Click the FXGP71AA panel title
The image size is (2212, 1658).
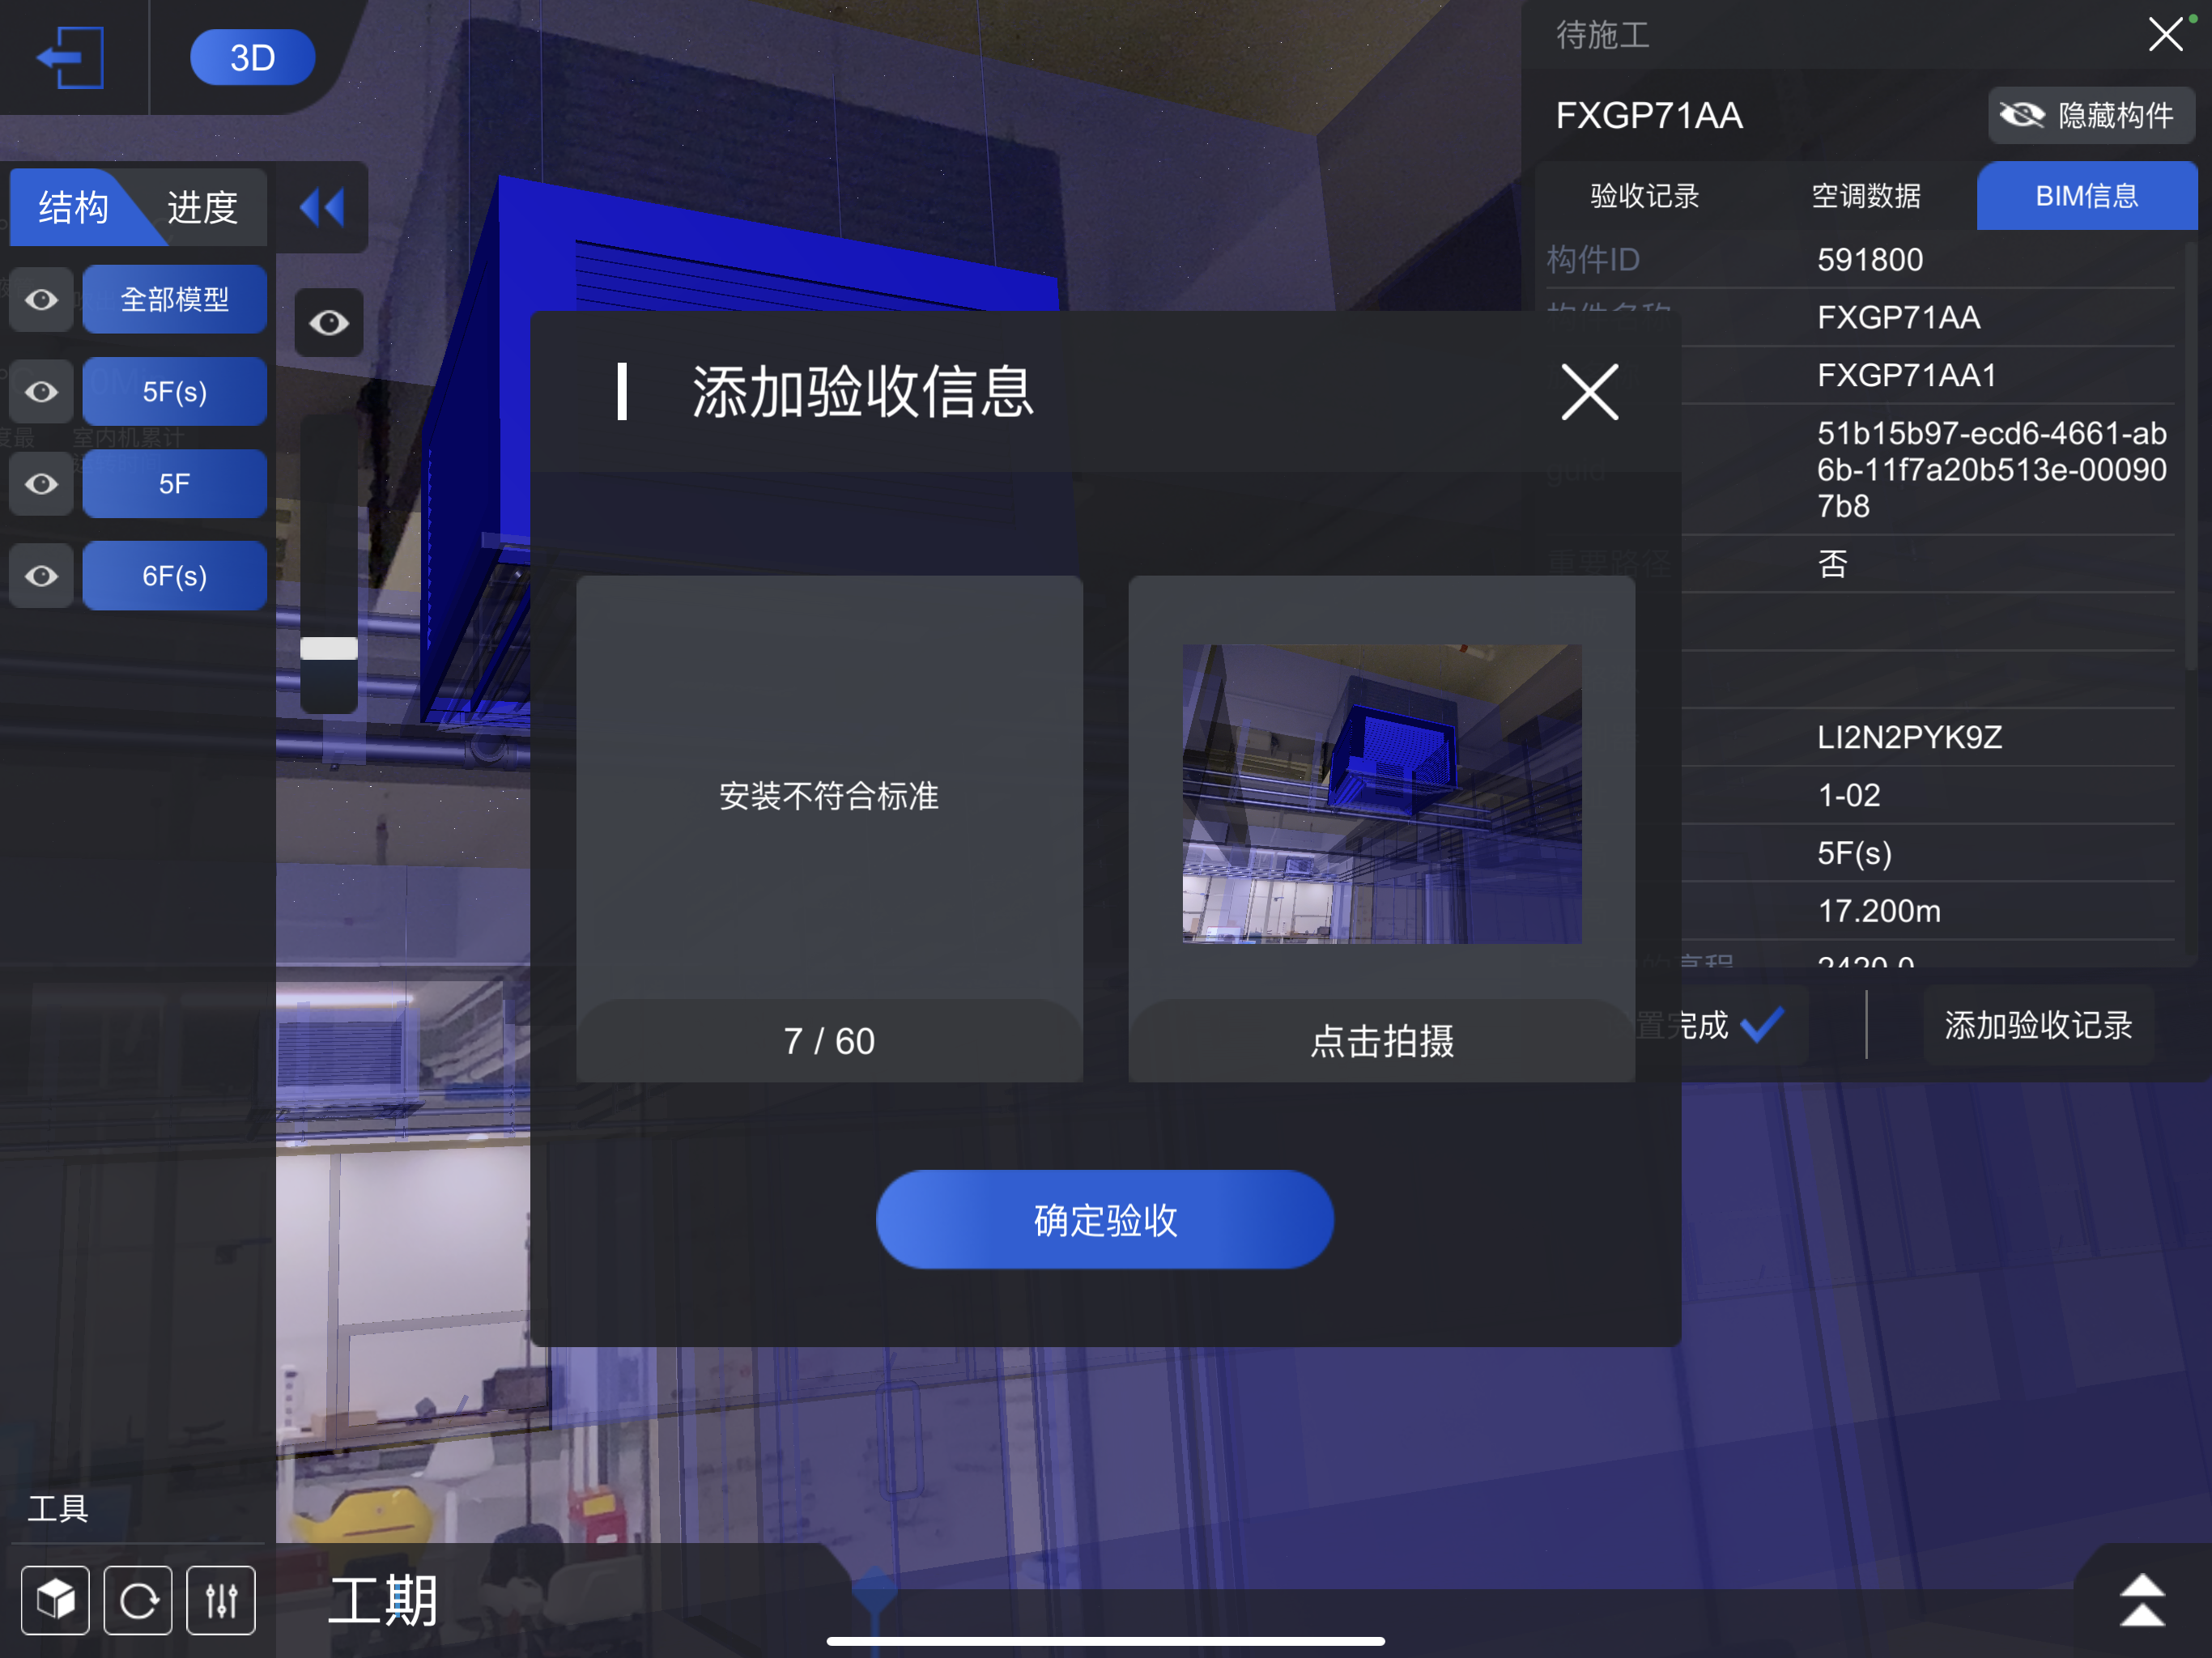(x=1649, y=116)
